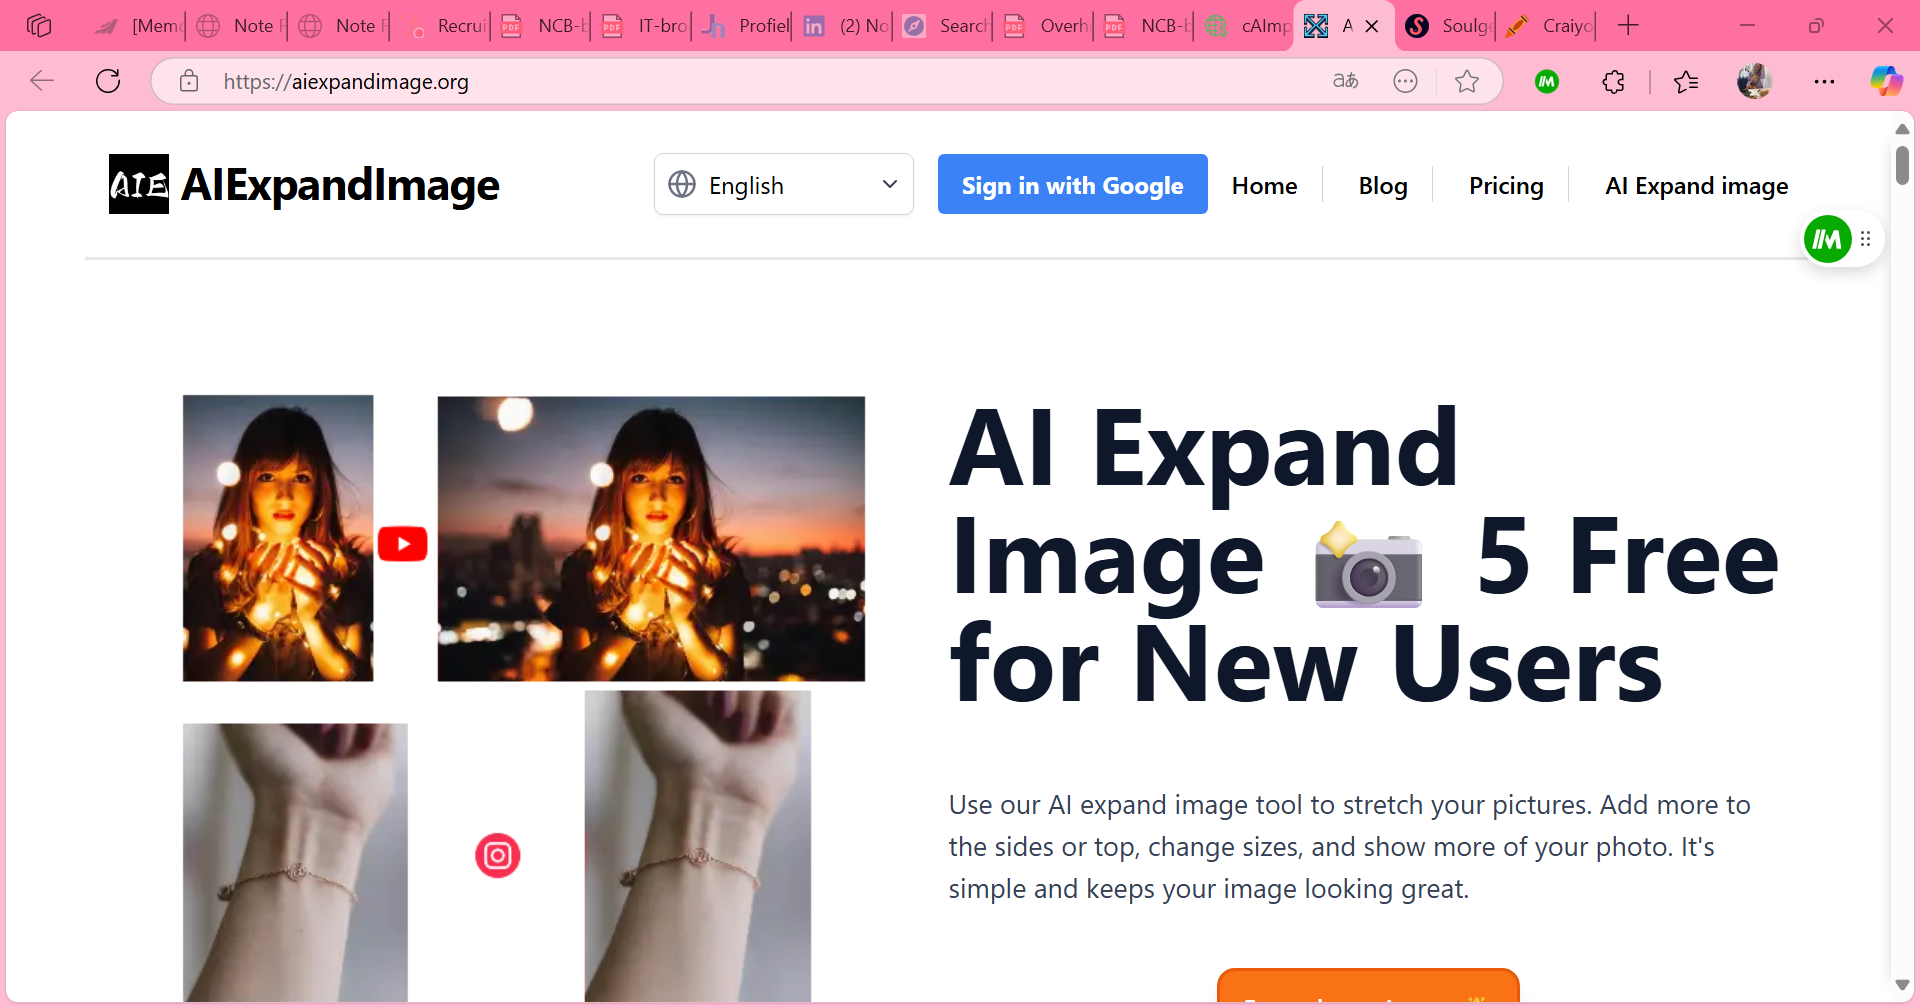This screenshot has width=1920, height=1008.
Task: Click the AIExpandImage logo
Action: pyautogui.click(x=303, y=184)
